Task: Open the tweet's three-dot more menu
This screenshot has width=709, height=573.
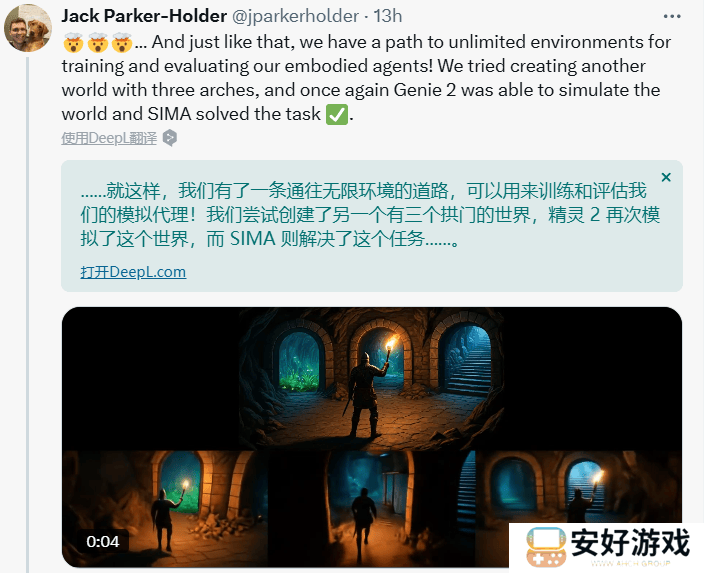Action: point(672,16)
